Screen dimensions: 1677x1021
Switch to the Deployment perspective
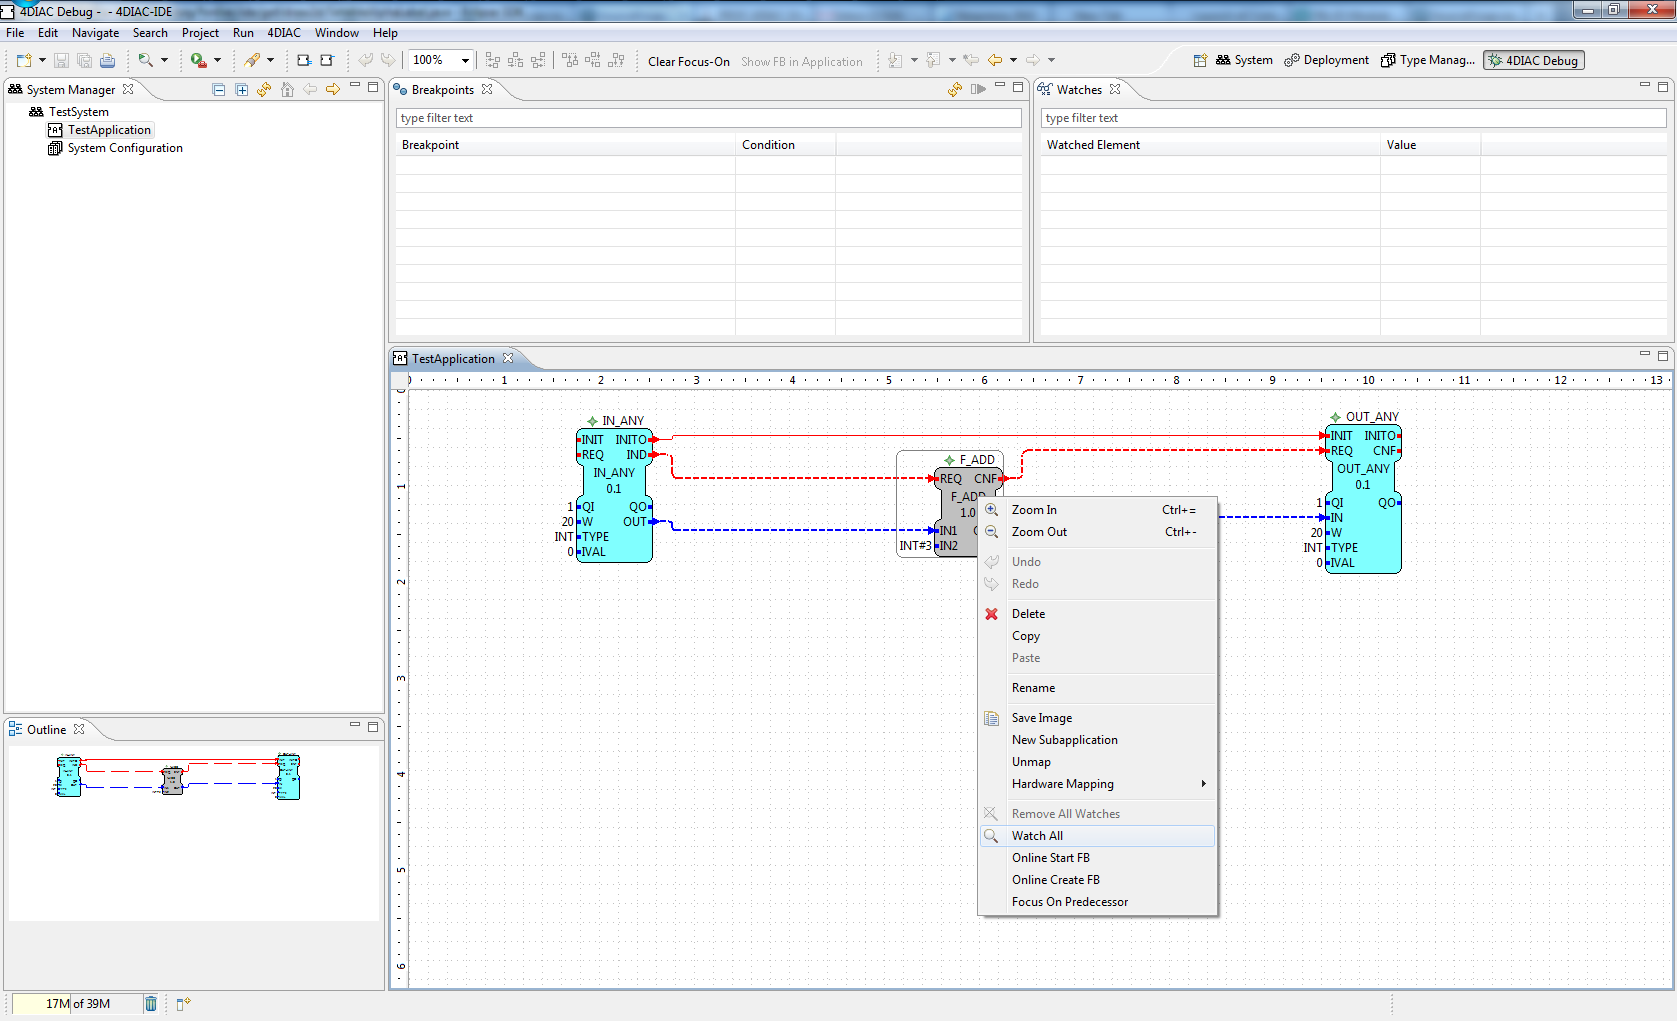pyautogui.click(x=1327, y=61)
